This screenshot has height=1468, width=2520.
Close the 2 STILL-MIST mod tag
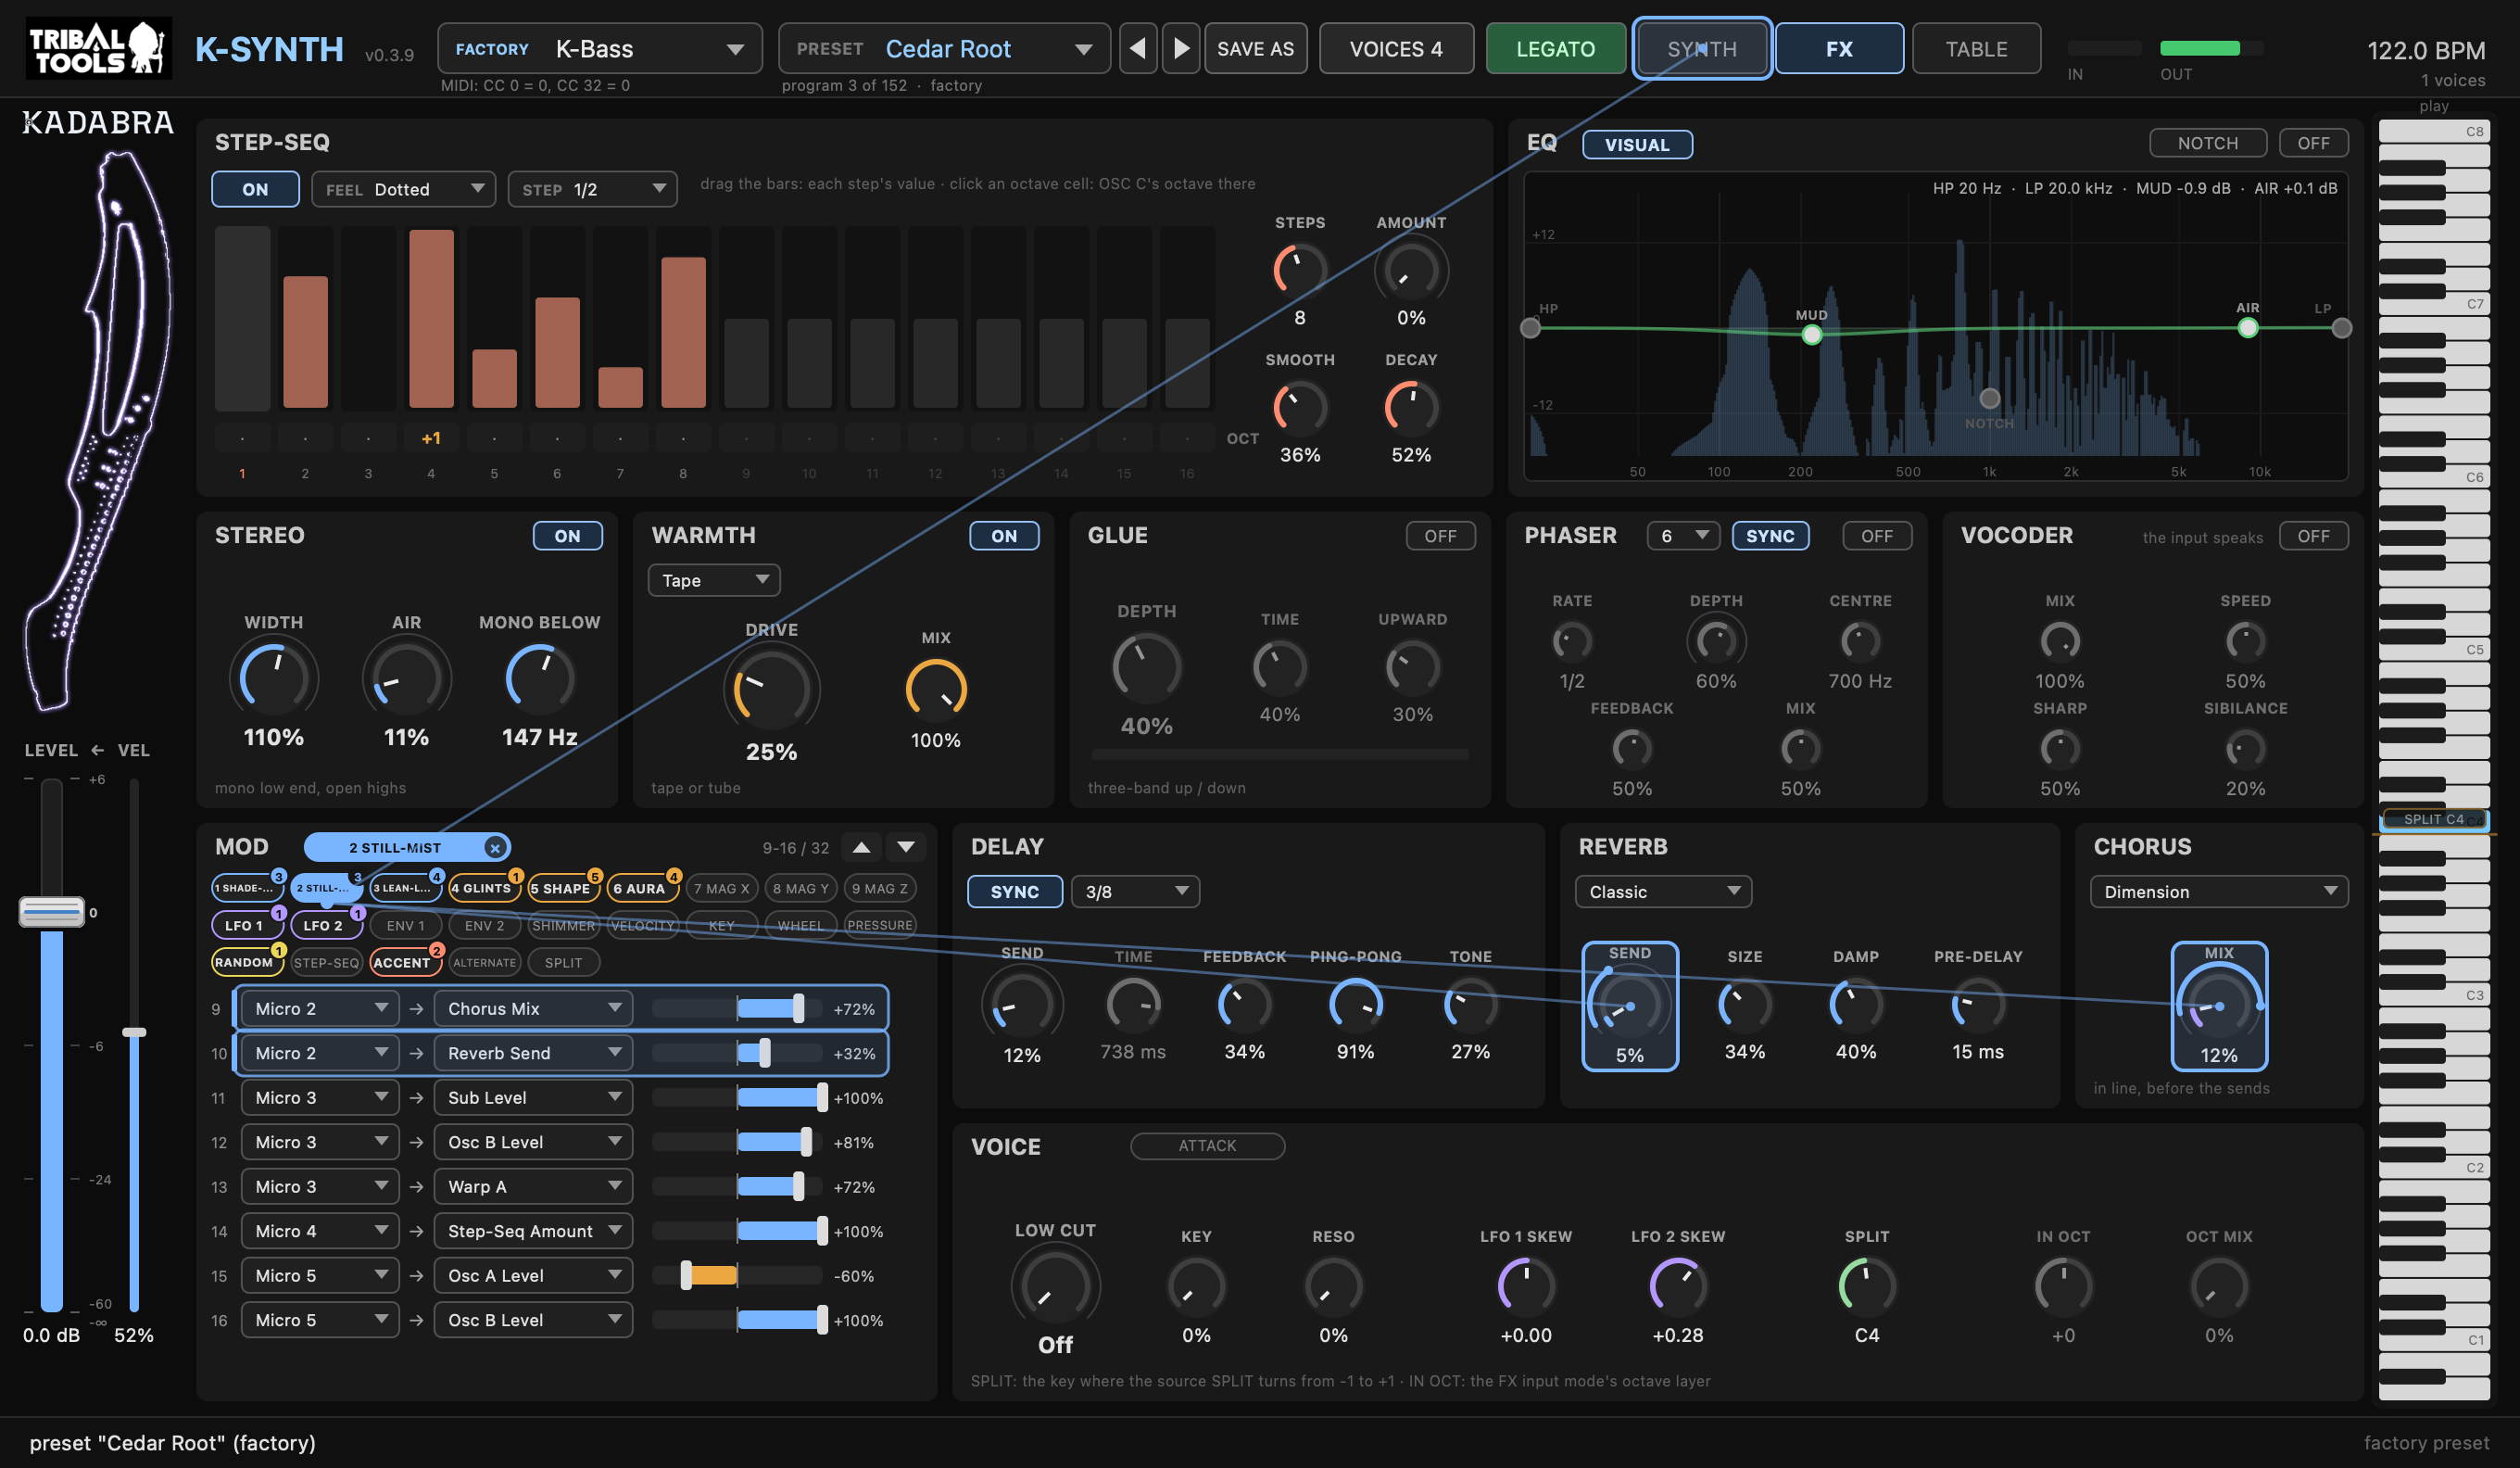pyautogui.click(x=494, y=848)
